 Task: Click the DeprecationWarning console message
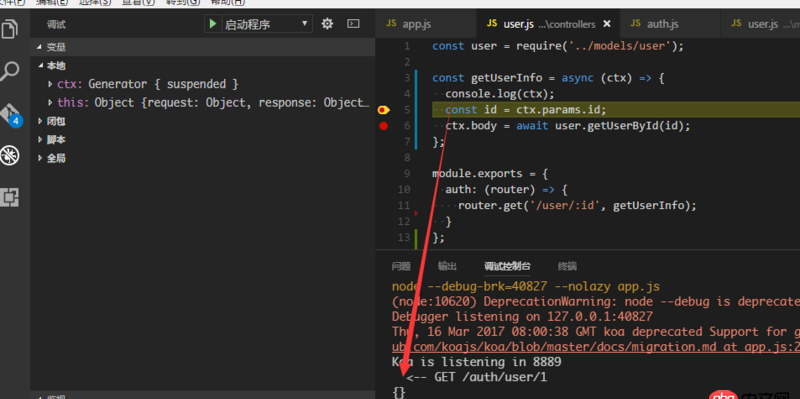tap(595, 302)
